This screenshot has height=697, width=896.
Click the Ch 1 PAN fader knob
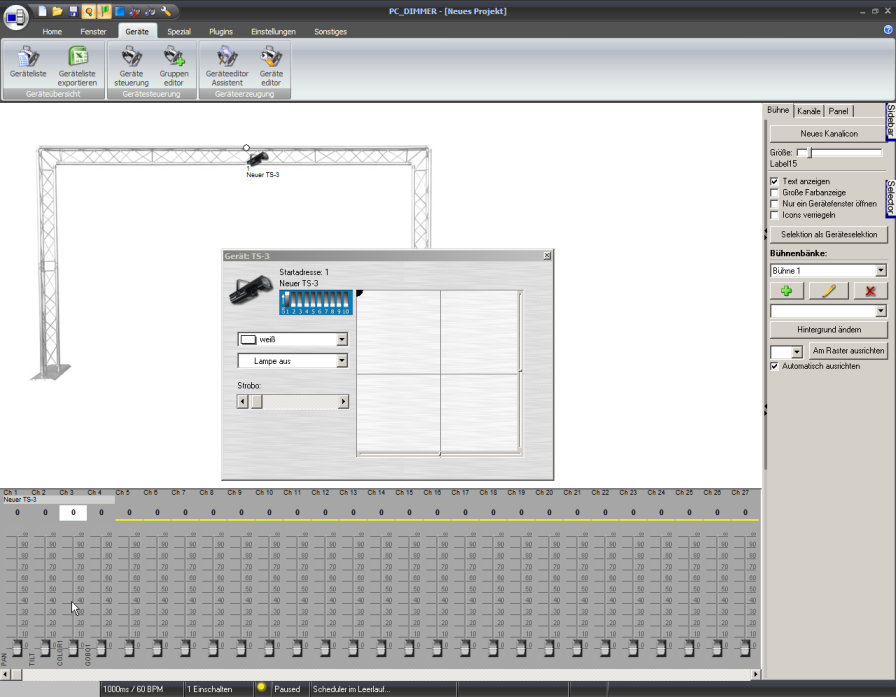click(17, 647)
